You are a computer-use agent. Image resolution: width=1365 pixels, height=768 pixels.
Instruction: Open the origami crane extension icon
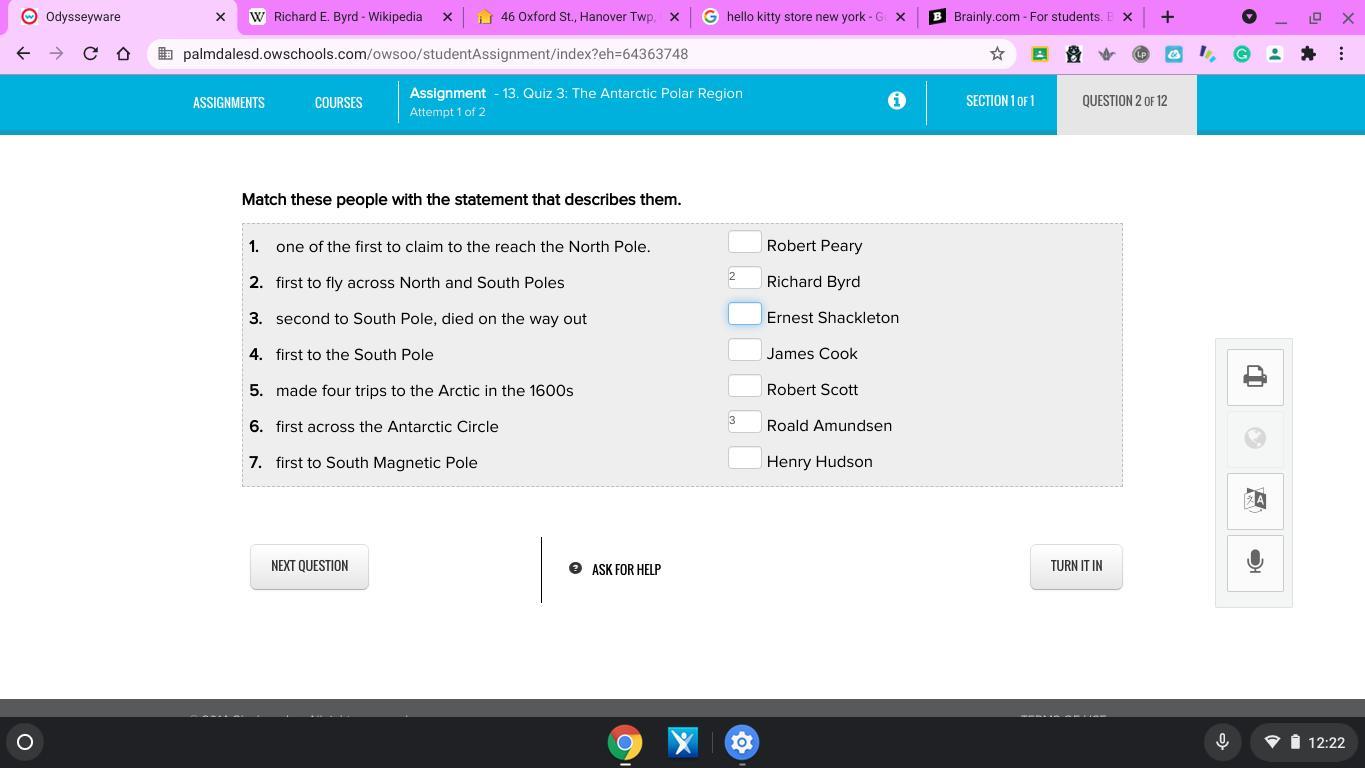click(1107, 54)
